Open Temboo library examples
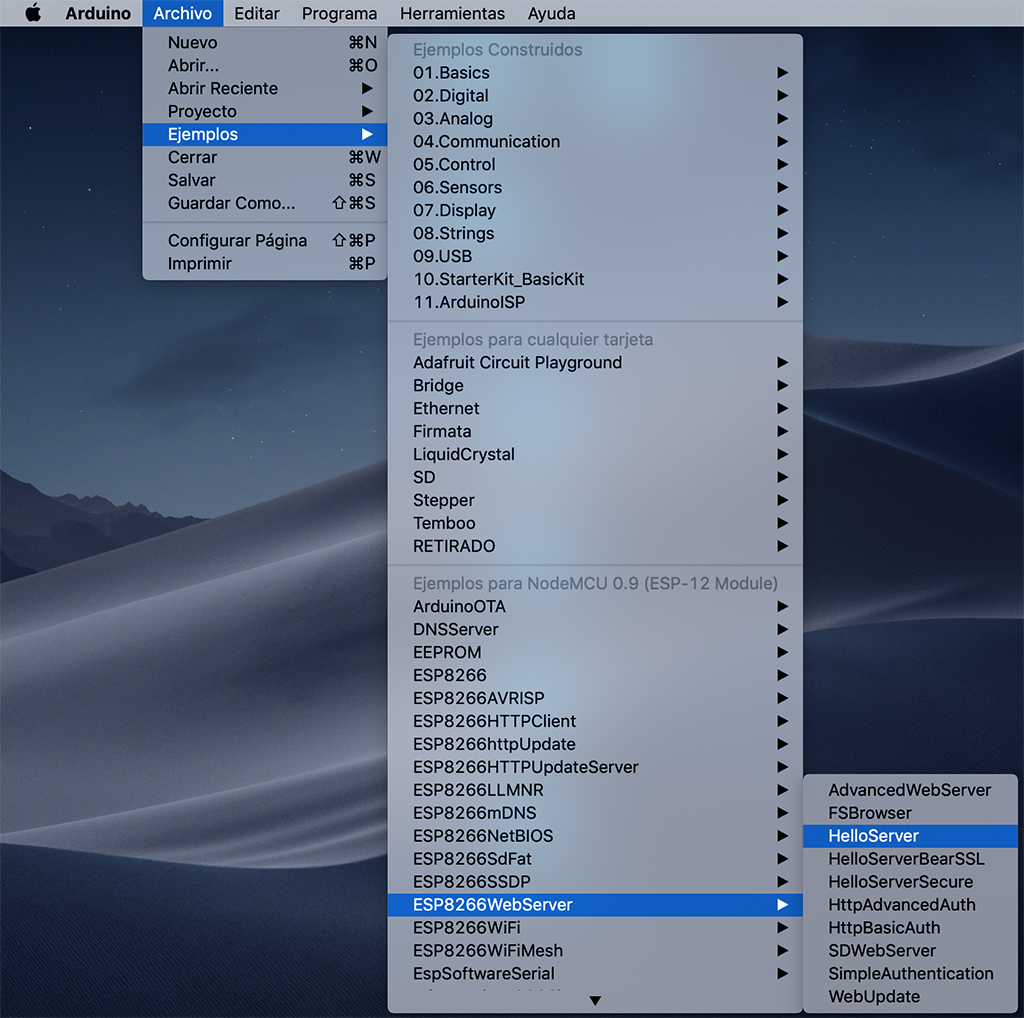This screenshot has width=1024, height=1018. [x=595, y=523]
